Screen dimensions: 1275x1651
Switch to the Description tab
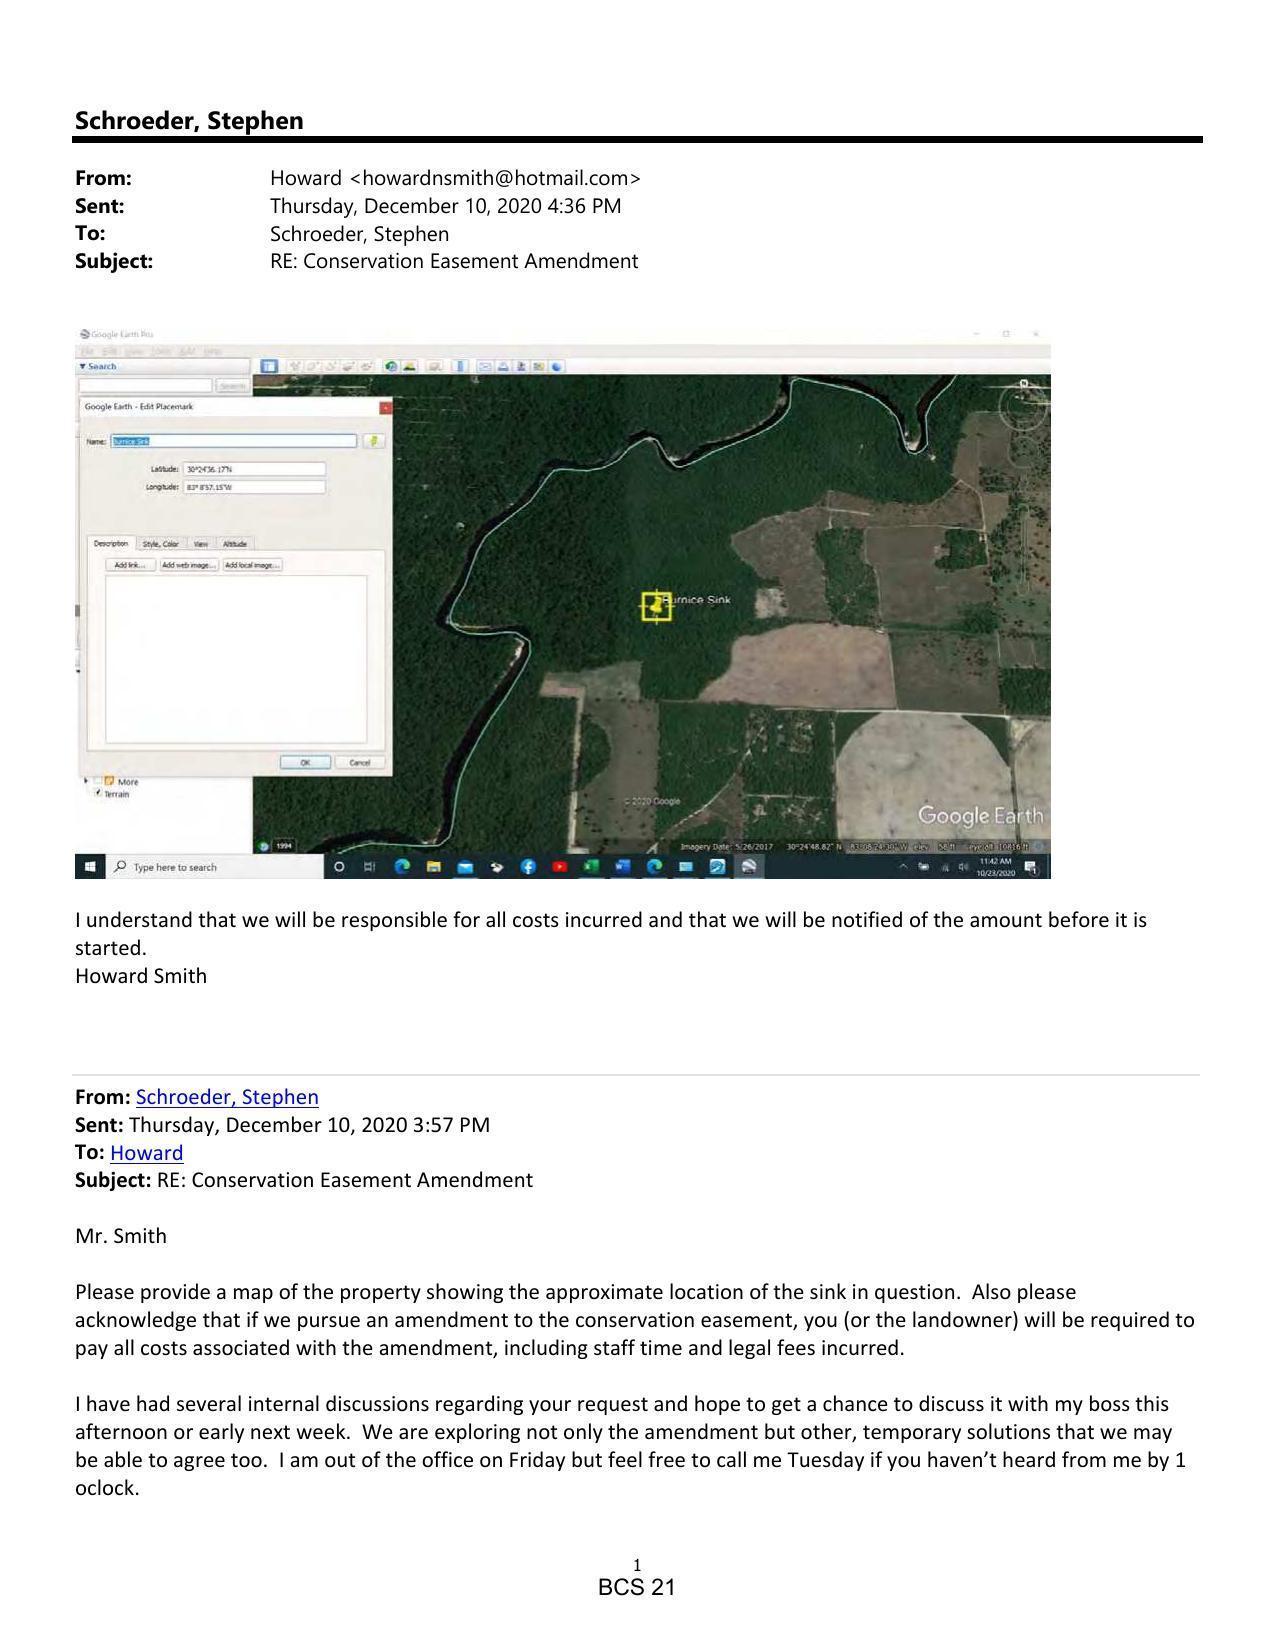(x=111, y=543)
